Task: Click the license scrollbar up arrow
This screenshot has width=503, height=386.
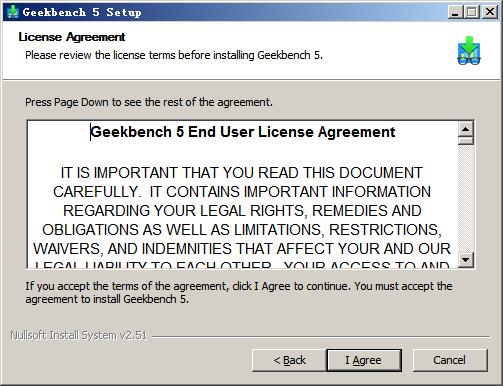Action: tap(466, 129)
